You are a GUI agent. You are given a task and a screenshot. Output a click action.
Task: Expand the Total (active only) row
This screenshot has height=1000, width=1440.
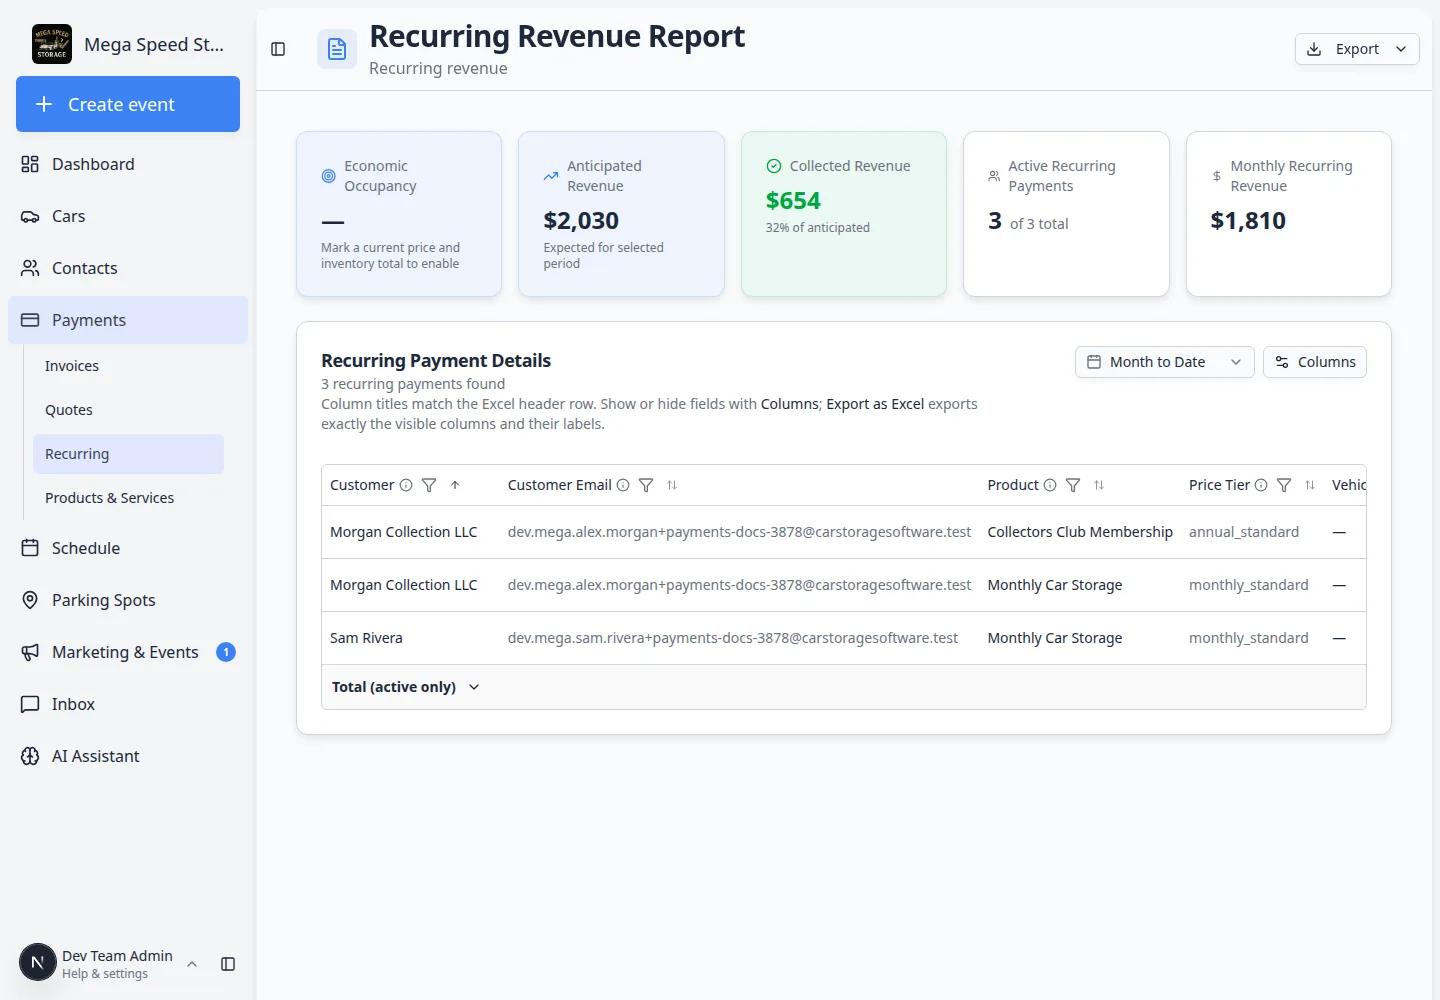tap(406, 687)
